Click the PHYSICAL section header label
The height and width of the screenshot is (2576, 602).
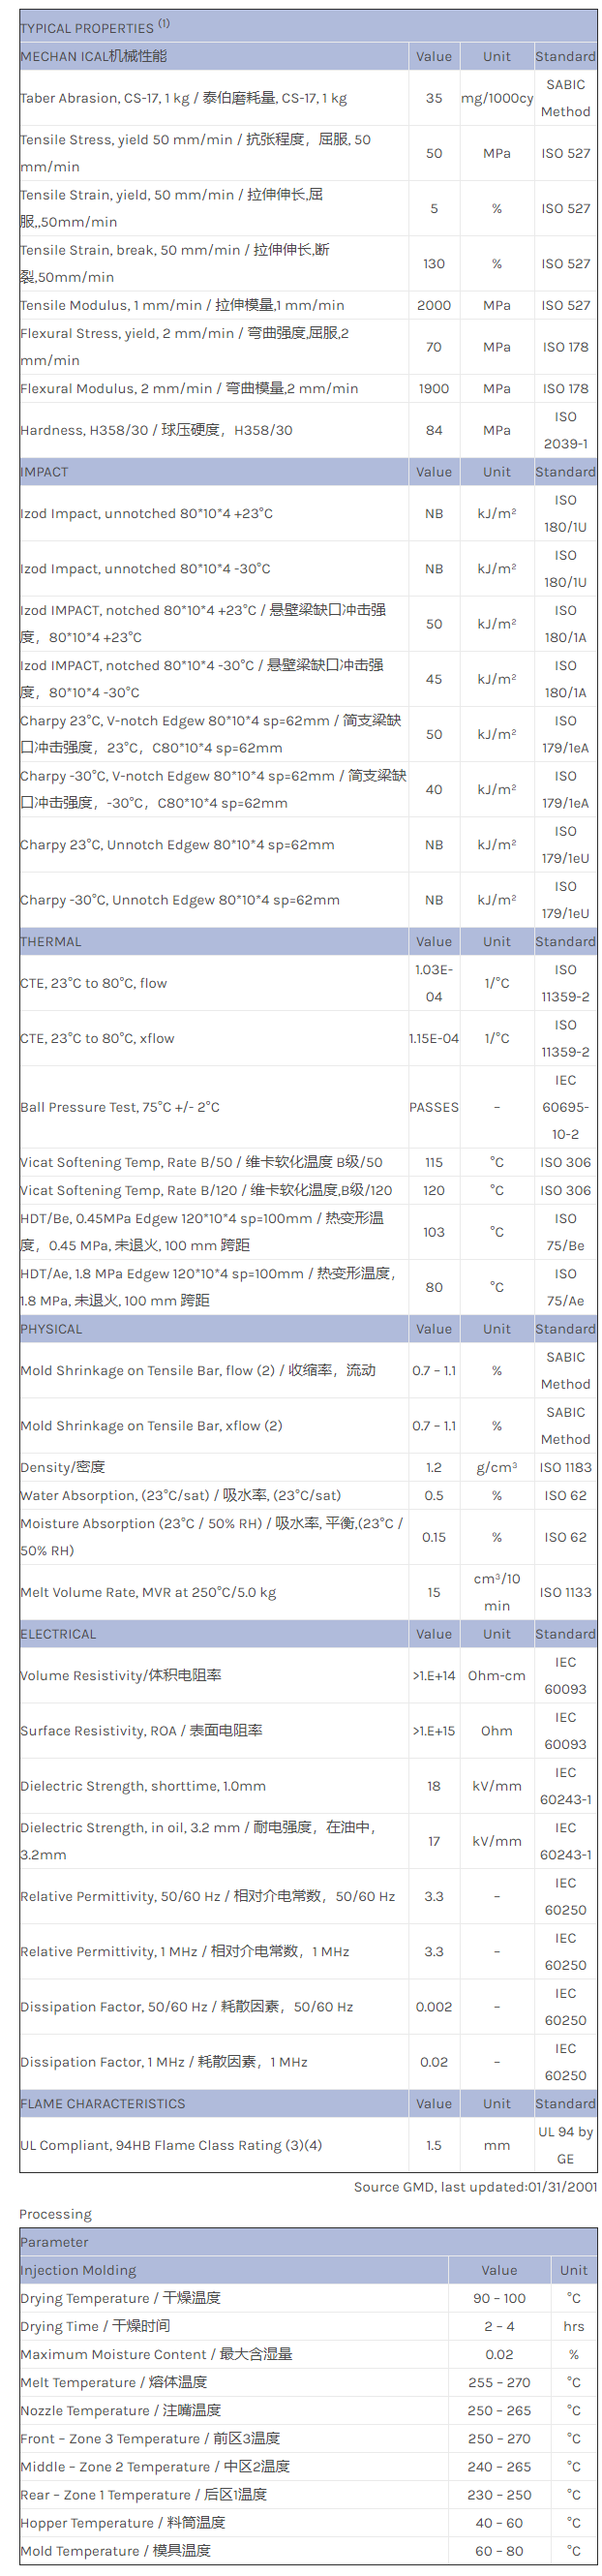coord(51,1329)
